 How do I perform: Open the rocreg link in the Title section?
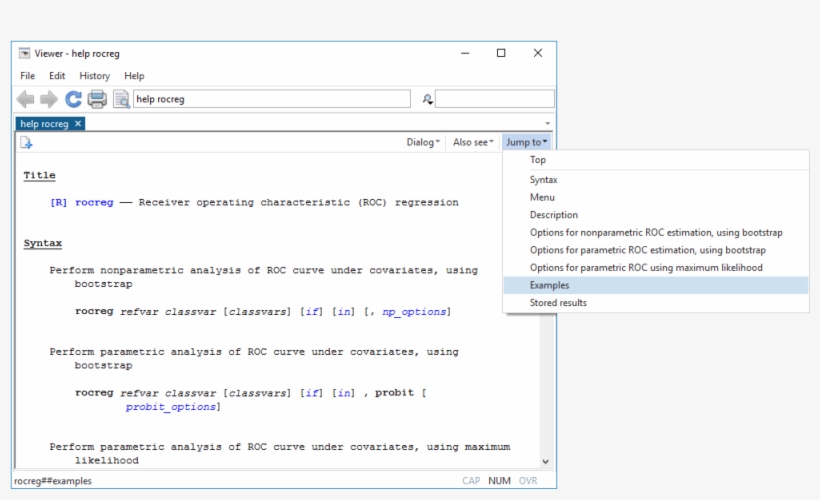pos(94,202)
